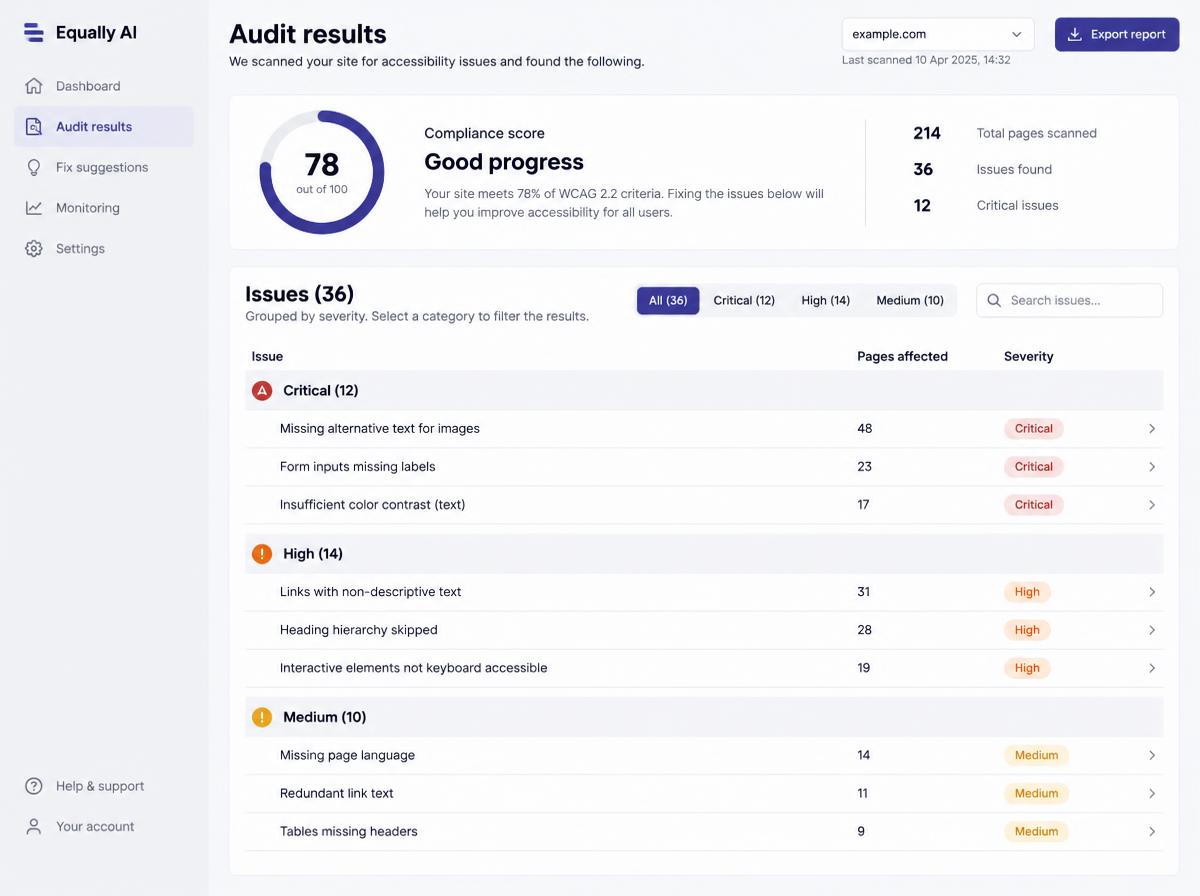Click the Critical (12) group header row

[704, 391]
